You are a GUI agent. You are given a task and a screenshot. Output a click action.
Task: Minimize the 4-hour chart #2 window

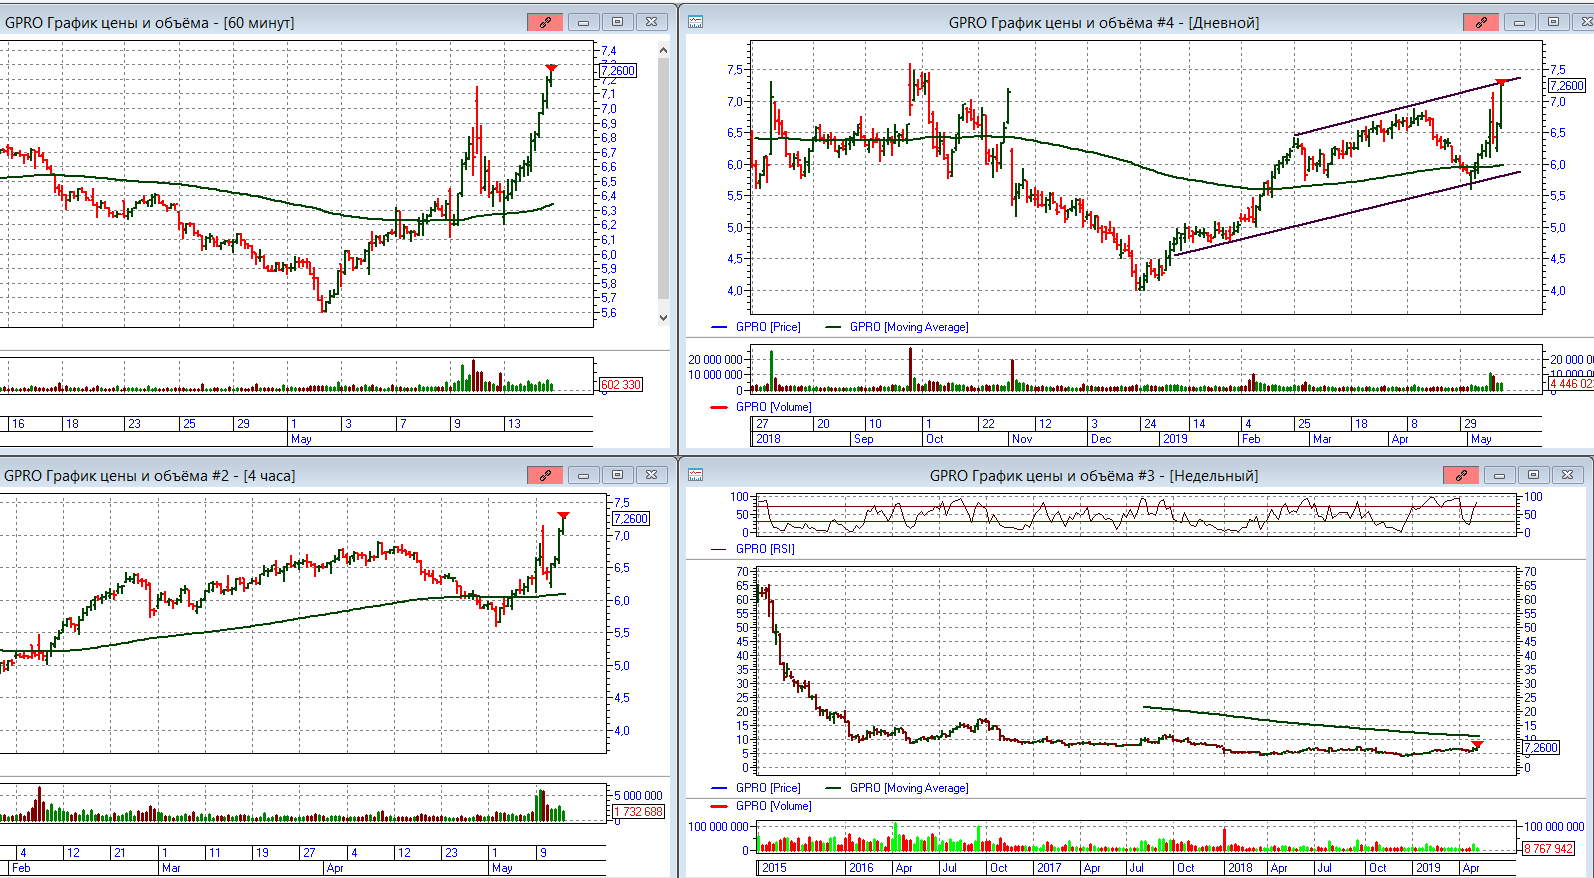coord(583,475)
